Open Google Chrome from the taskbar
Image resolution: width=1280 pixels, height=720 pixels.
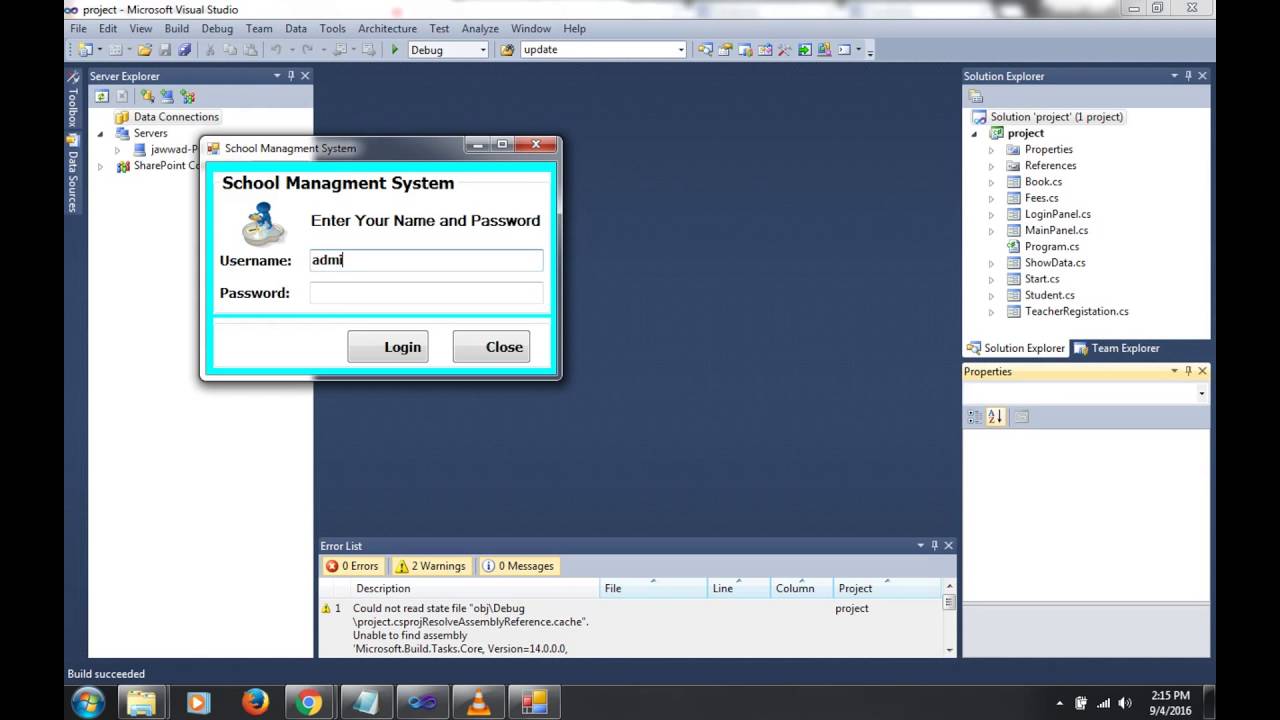(309, 703)
